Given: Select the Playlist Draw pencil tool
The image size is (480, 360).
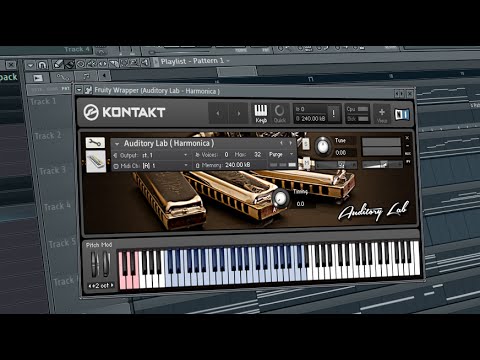Looking at the screenshot, I should (58, 64).
